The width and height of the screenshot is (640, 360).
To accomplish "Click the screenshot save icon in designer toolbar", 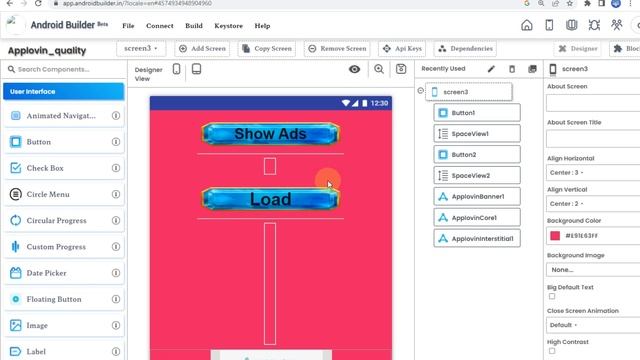I will [401, 69].
